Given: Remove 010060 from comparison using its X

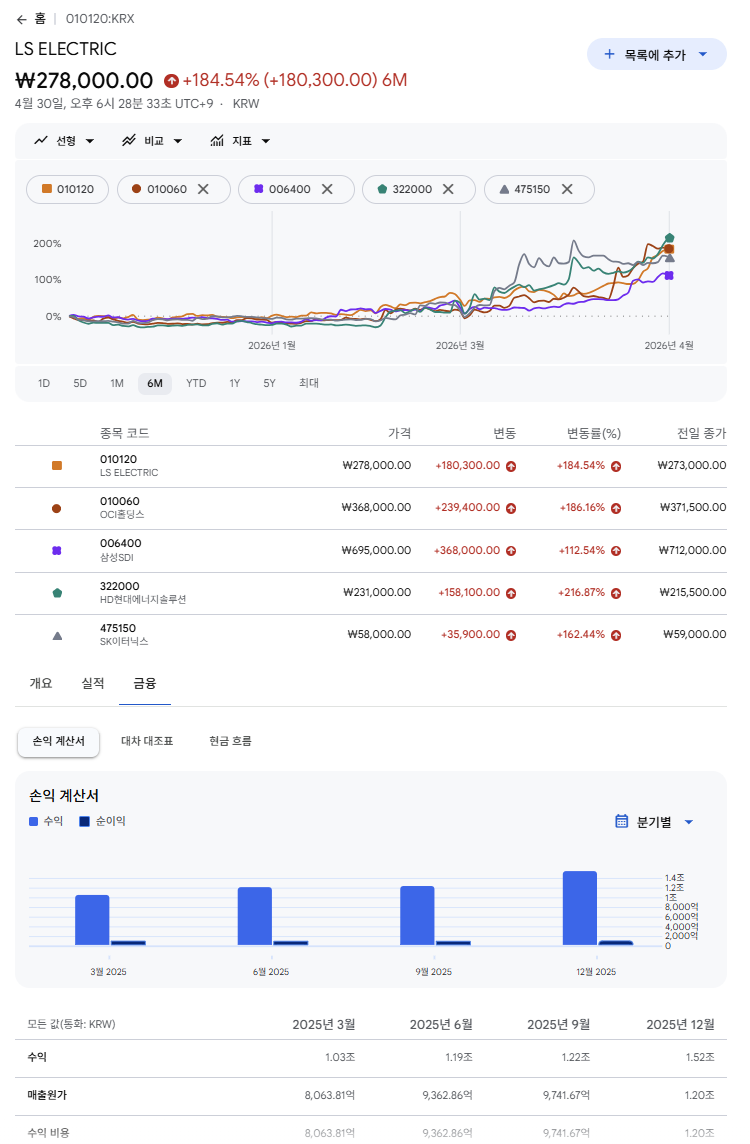Looking at the screenshot, I should pyautogui.click(x=203, y=189).
